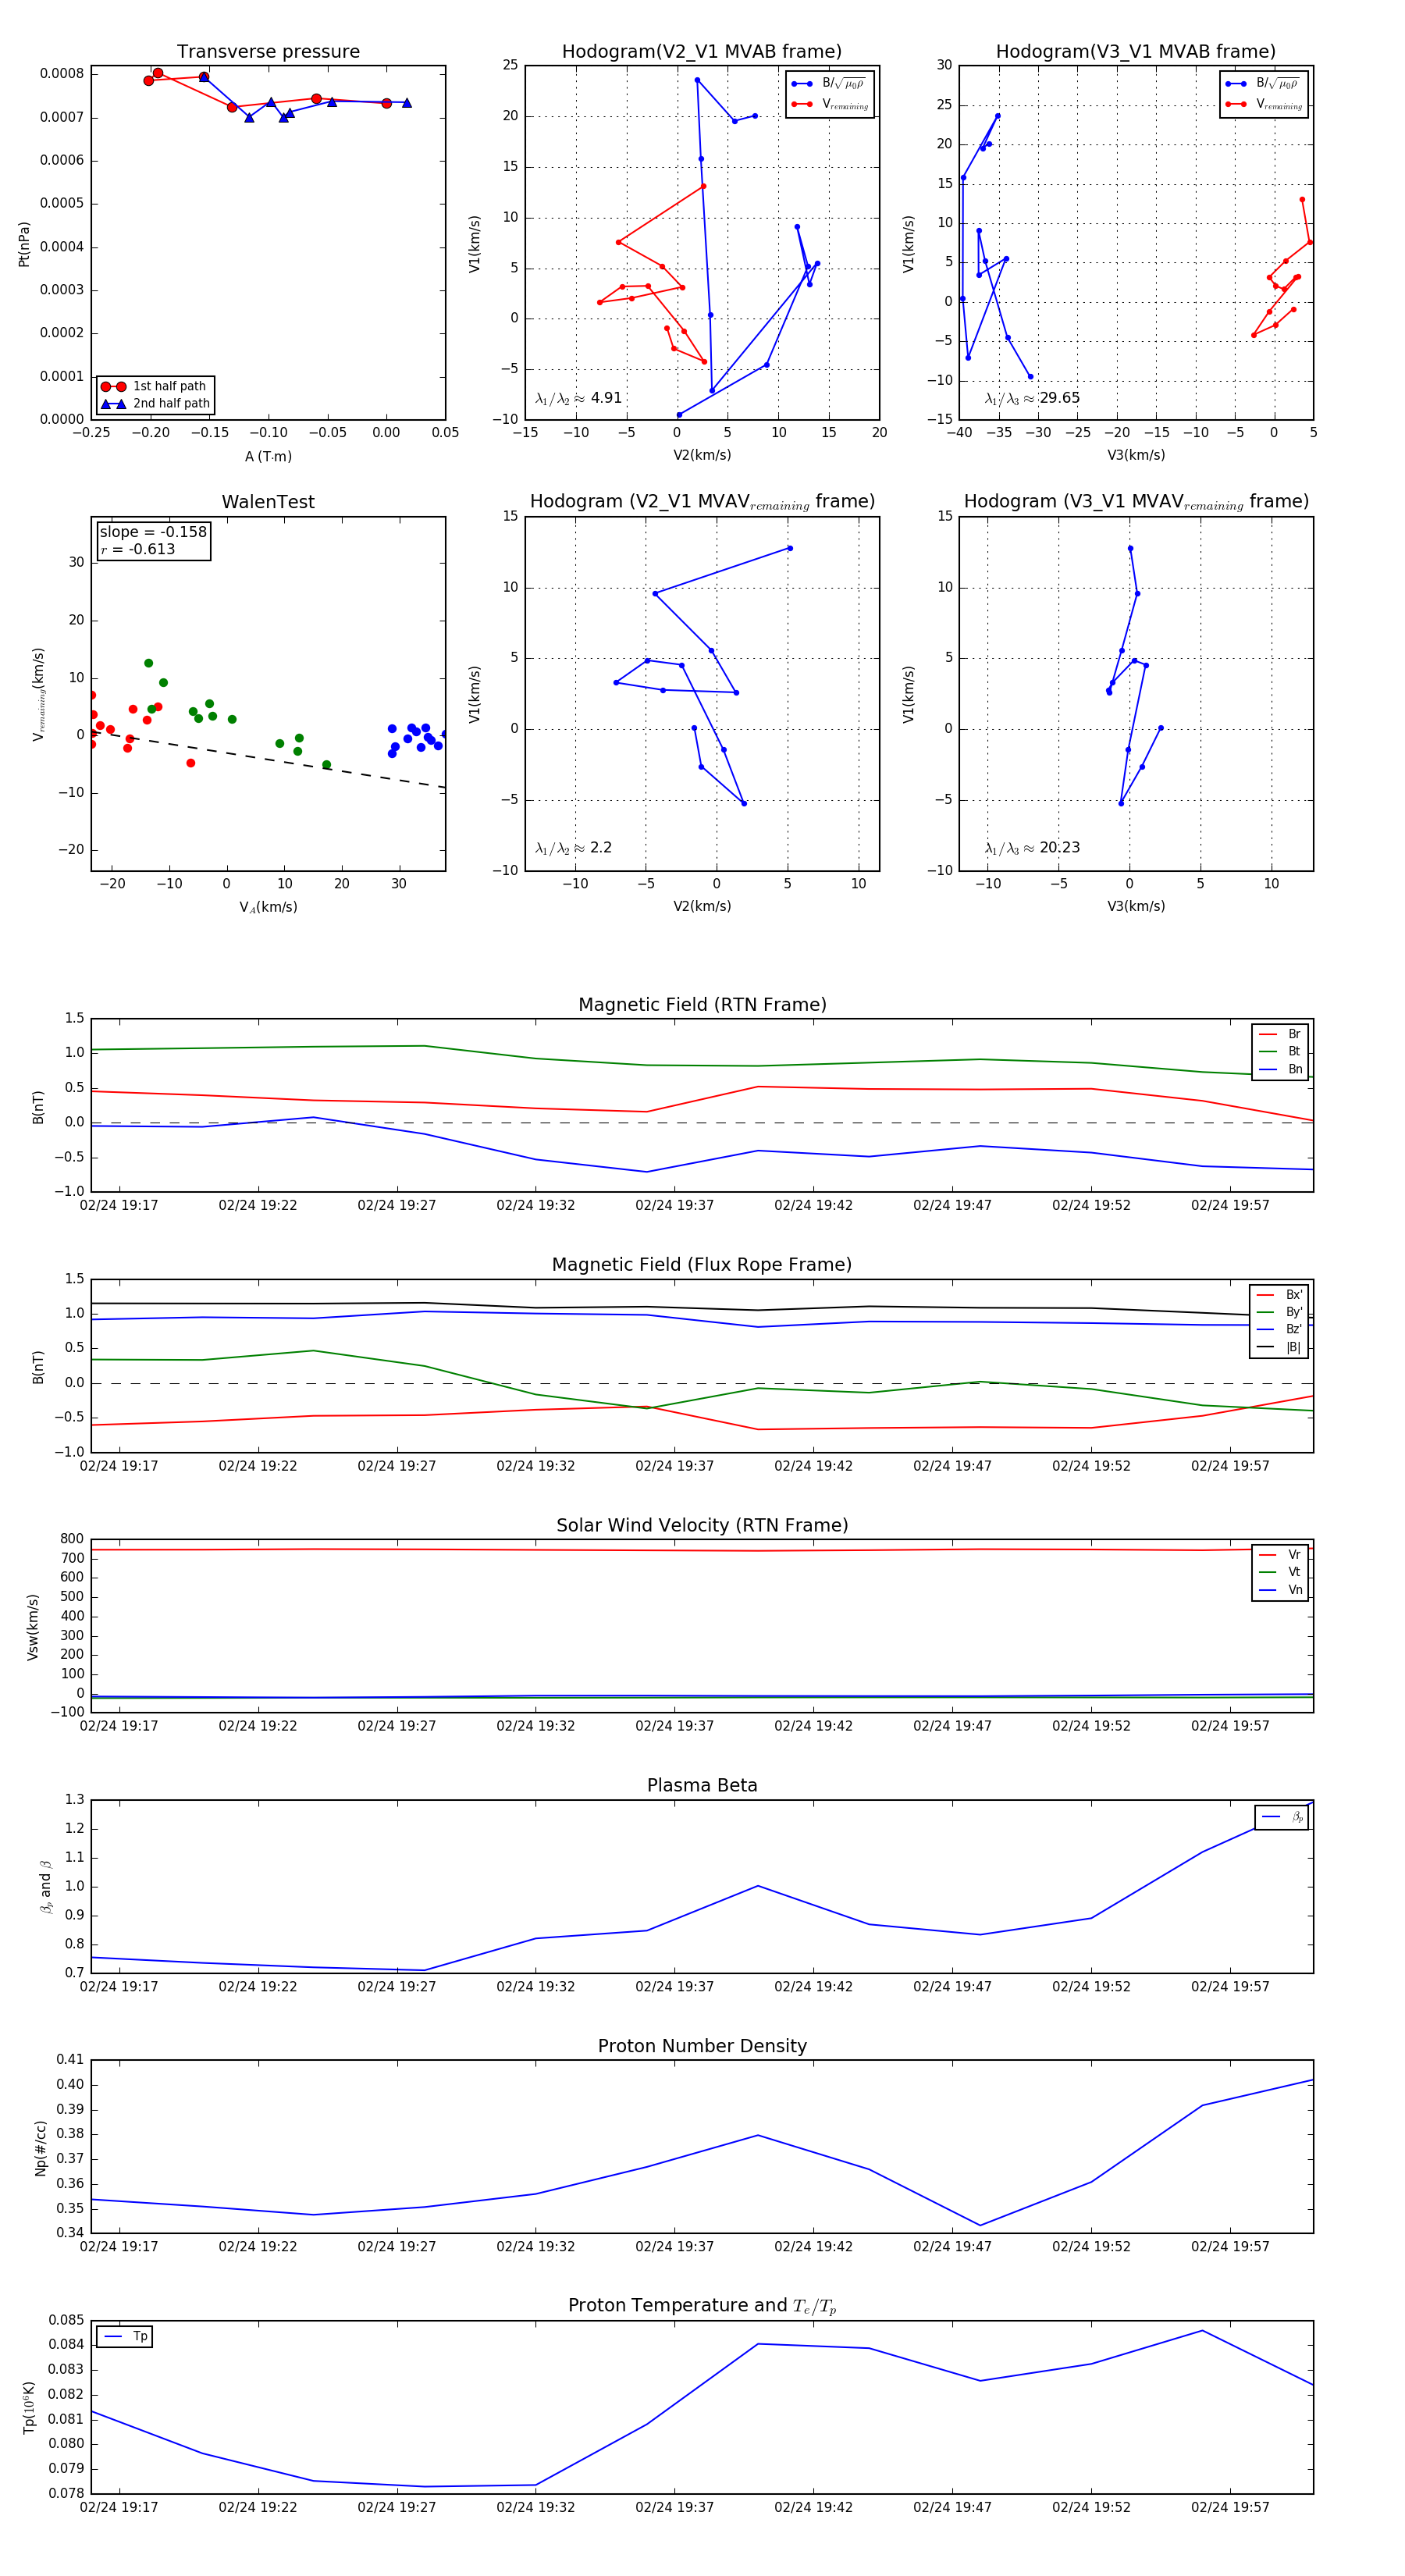Image resolution: width=1405 pixels, height=2576 pixels.
Task: Click the B/√μ0ρ legend entry in V3_V1 MVAB hodogram
Action: pyautogui.click(x=1264, y=84)
